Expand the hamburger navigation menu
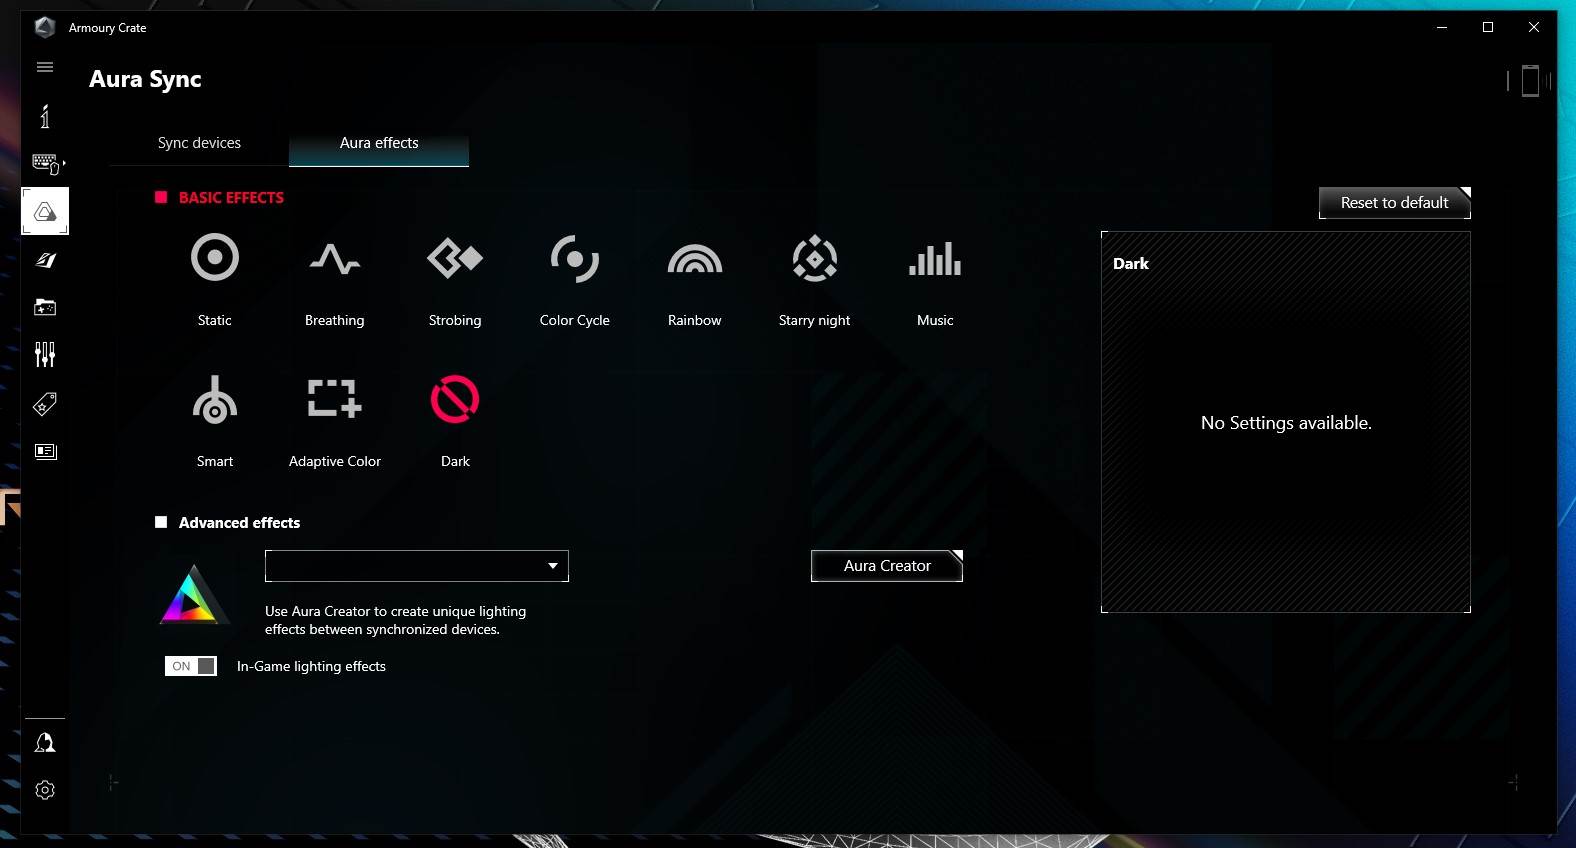The image size is (1576, 848). pos(45,67)
